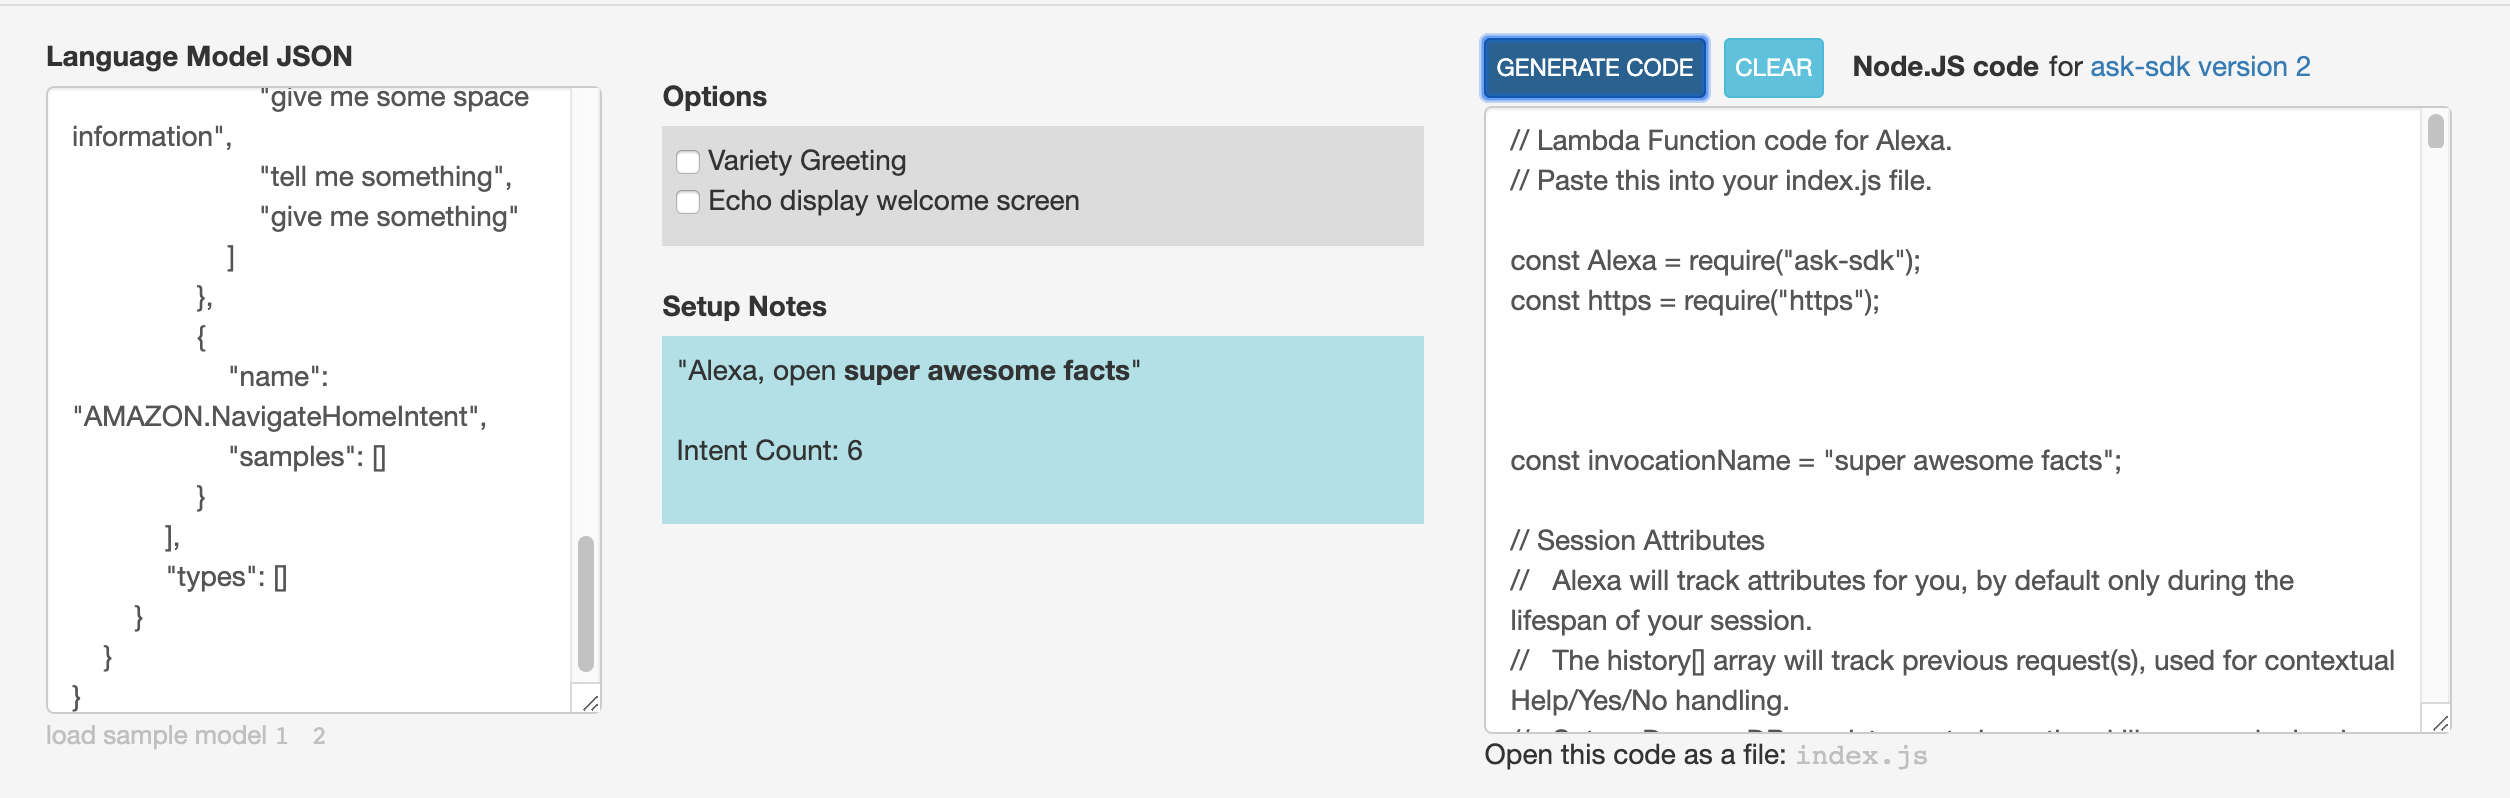
Task: Enable the Variety Greeting checkbox
Action: [x=688, y=162]
